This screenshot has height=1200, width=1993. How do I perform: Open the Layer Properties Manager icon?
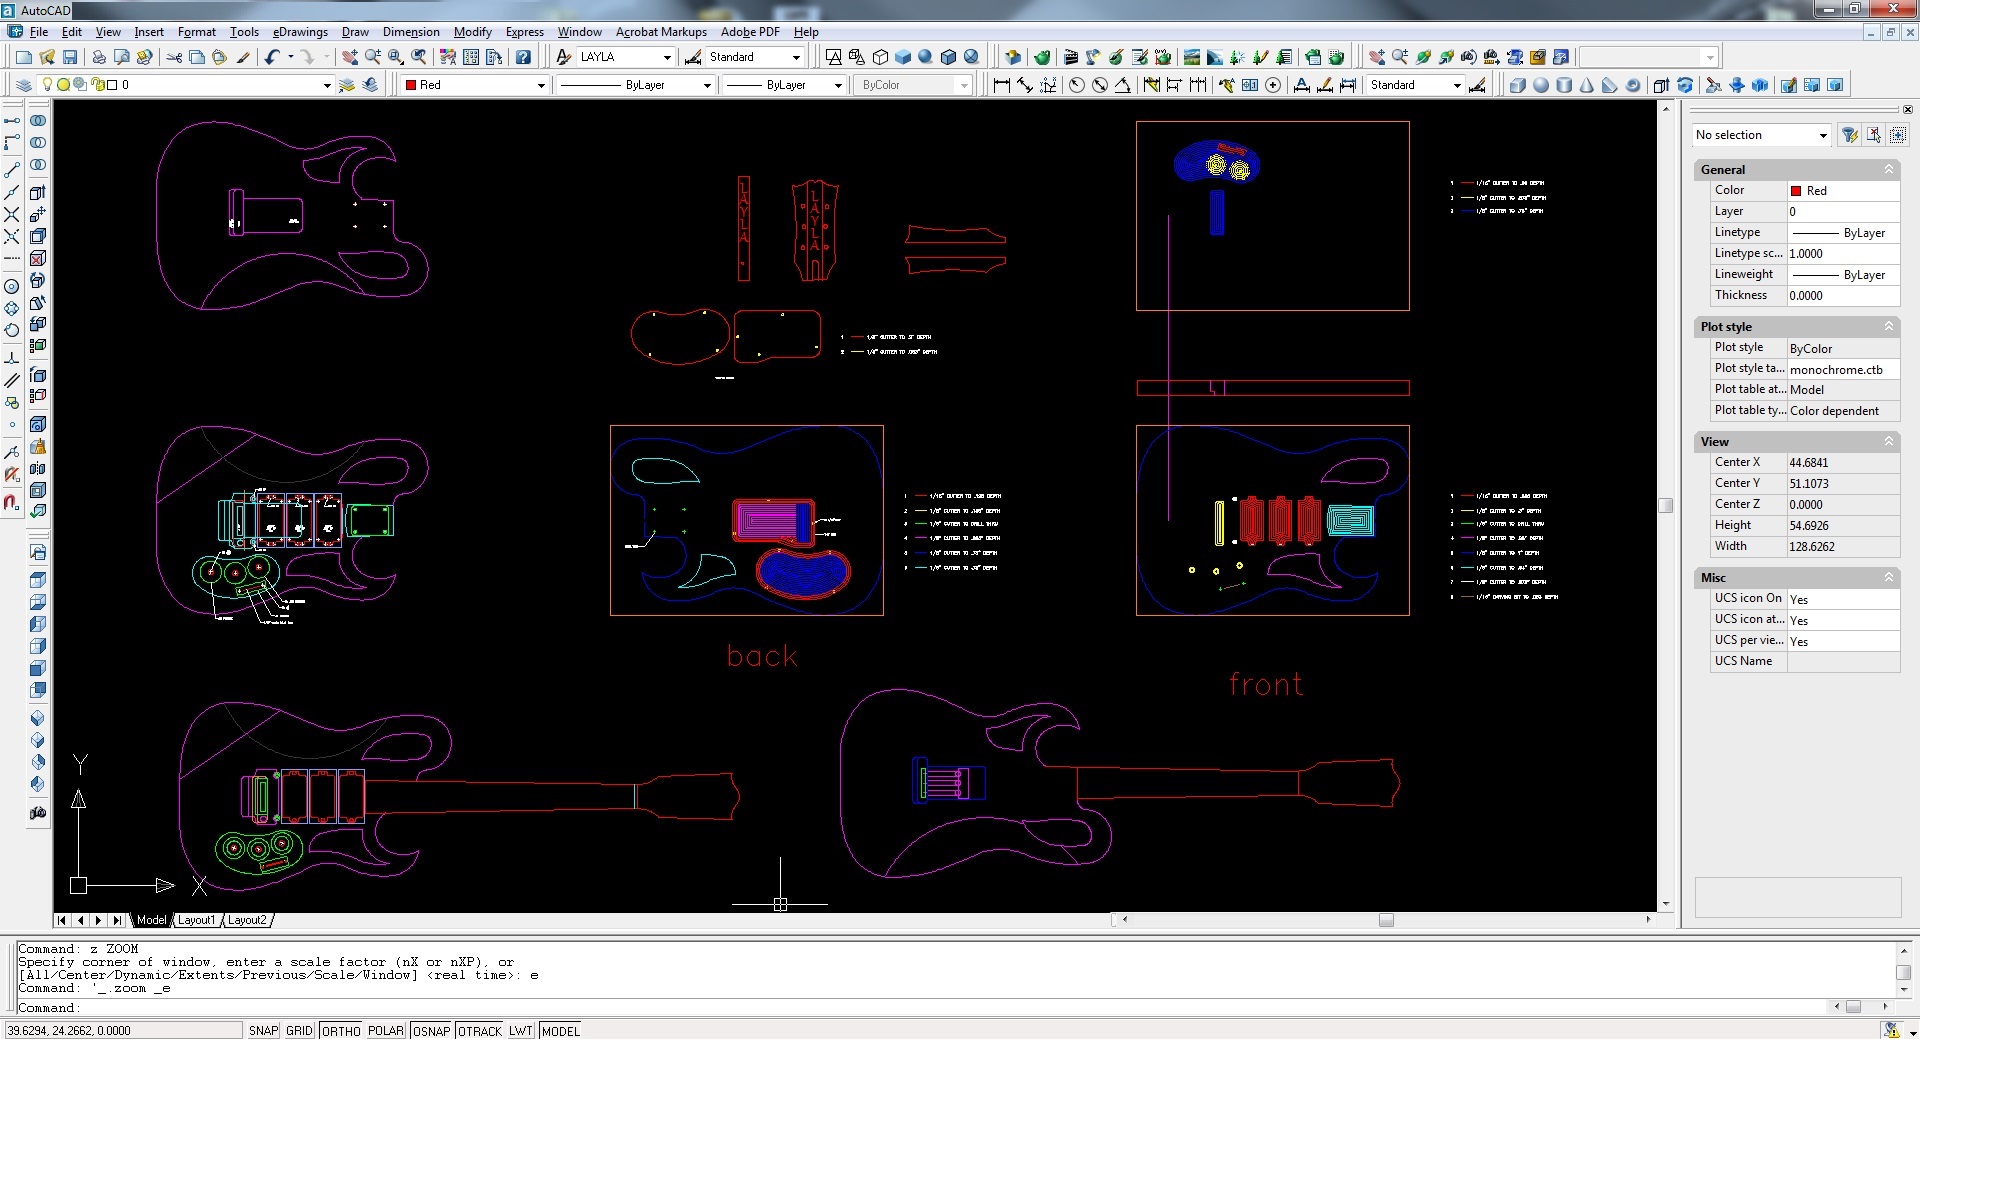coord(24,85)
